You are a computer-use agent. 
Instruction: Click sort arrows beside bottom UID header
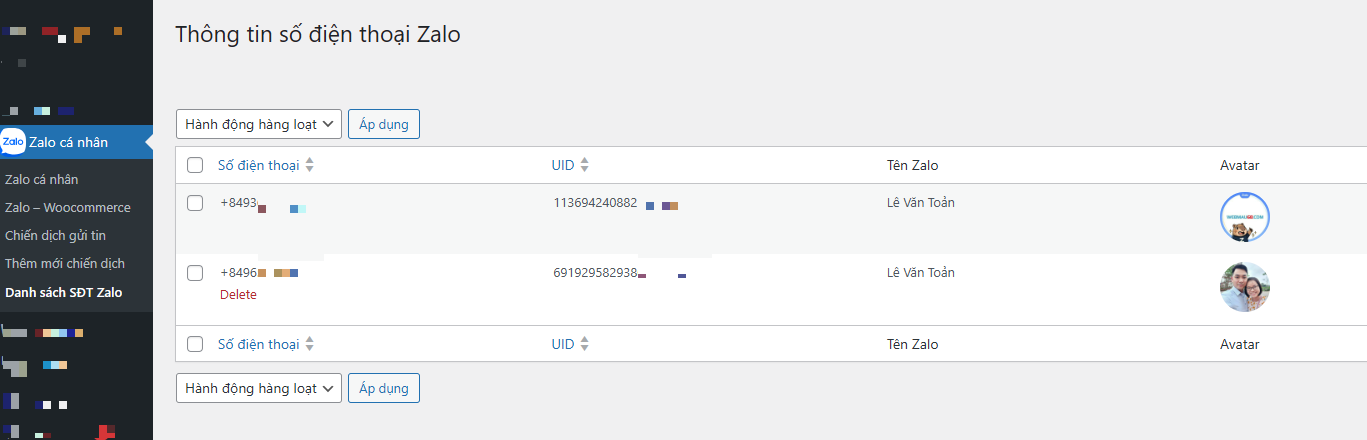click(585, 344)
